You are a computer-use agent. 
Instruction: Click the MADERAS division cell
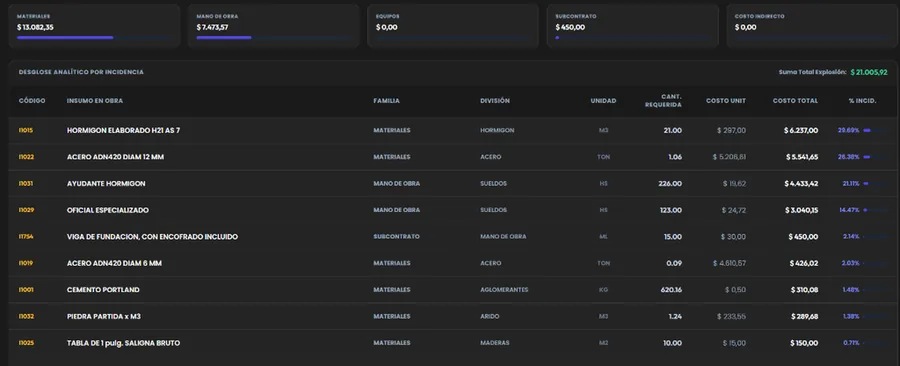[x=494, y=343]
